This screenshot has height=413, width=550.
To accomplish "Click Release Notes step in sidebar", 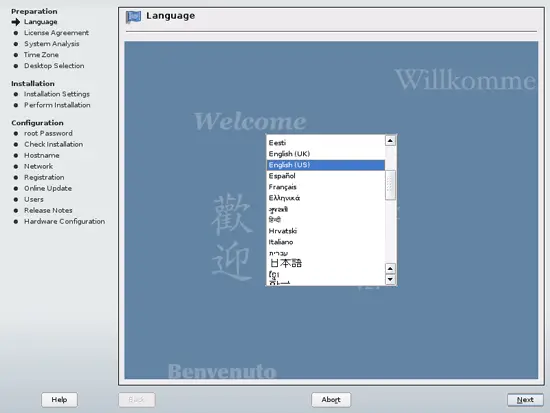I will [x=48, y=211].
